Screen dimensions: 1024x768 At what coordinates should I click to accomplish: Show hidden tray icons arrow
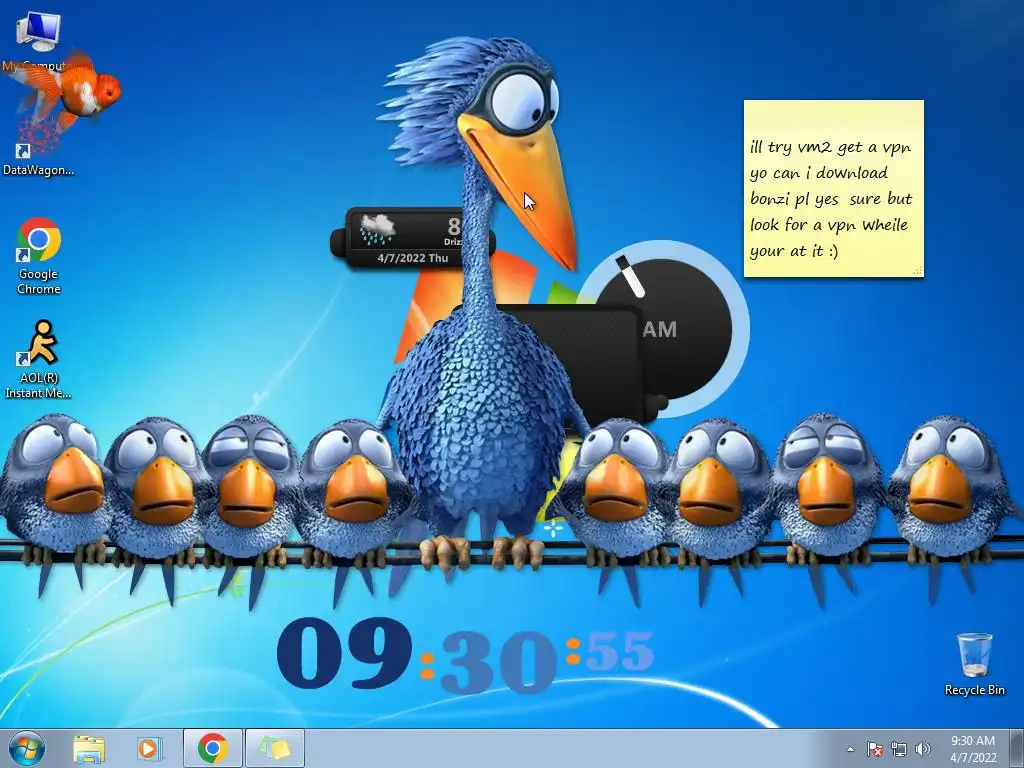[x=850, y=749]
